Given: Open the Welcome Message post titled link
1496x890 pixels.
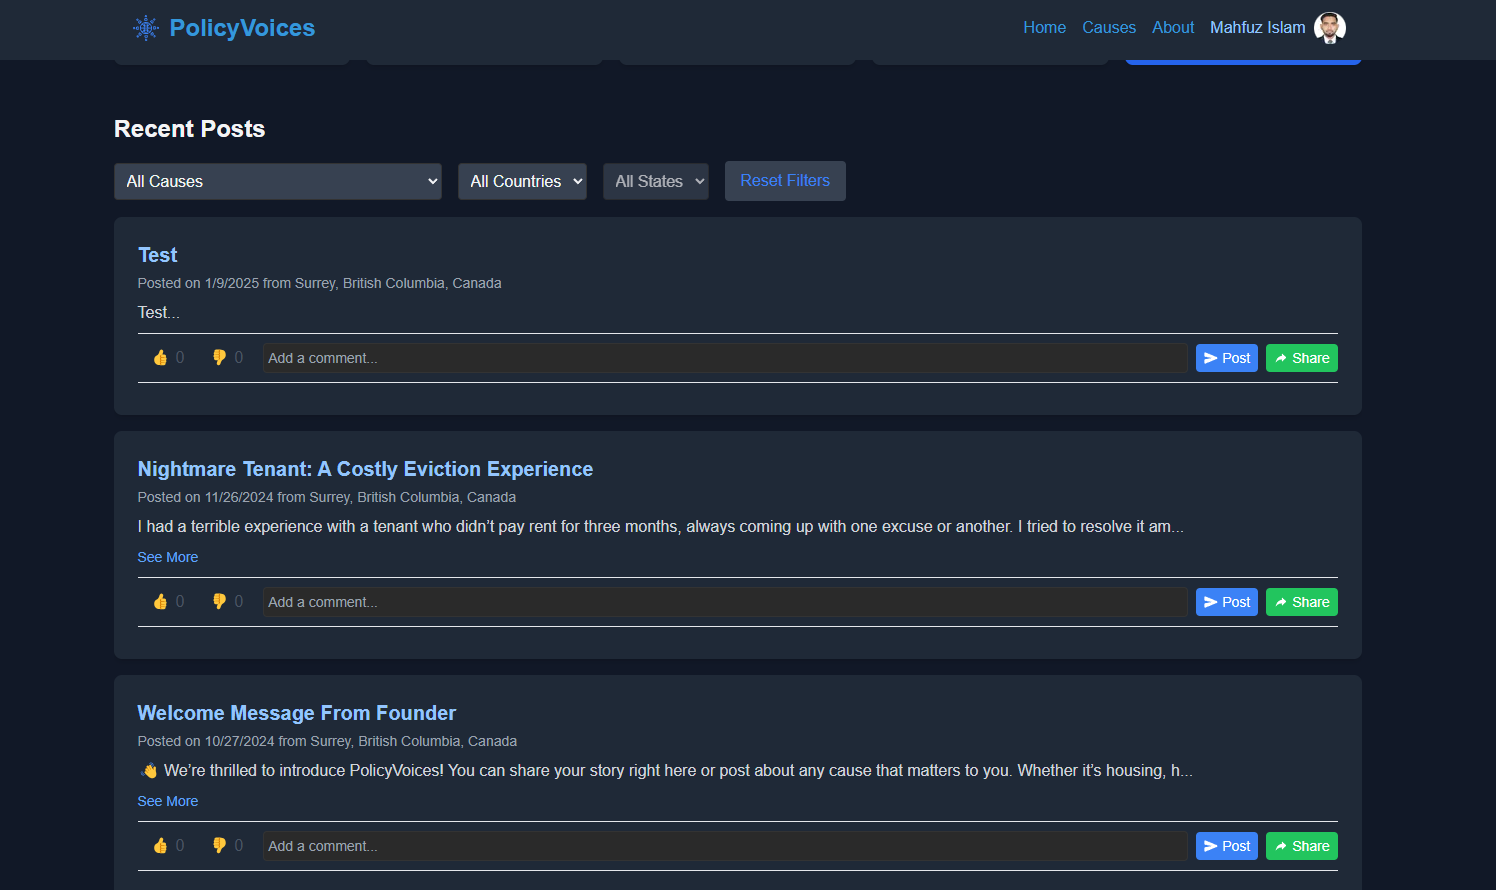Looking at the screenshot, I should (x=296, y=712).
